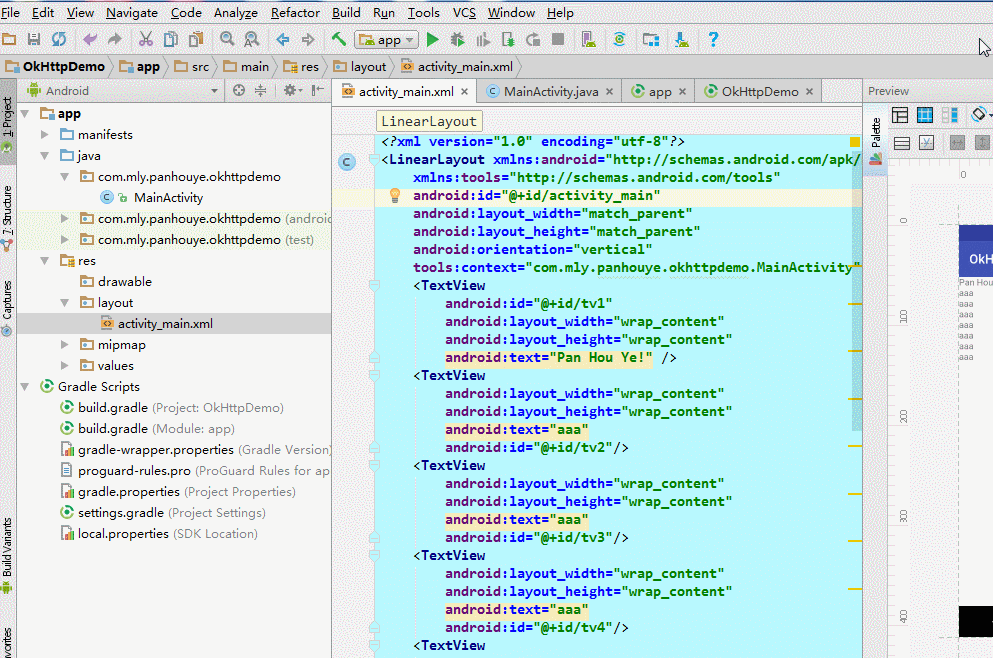
Task: Click the Cut scissors icon in toolbar
Action: [x=145, y=40]
